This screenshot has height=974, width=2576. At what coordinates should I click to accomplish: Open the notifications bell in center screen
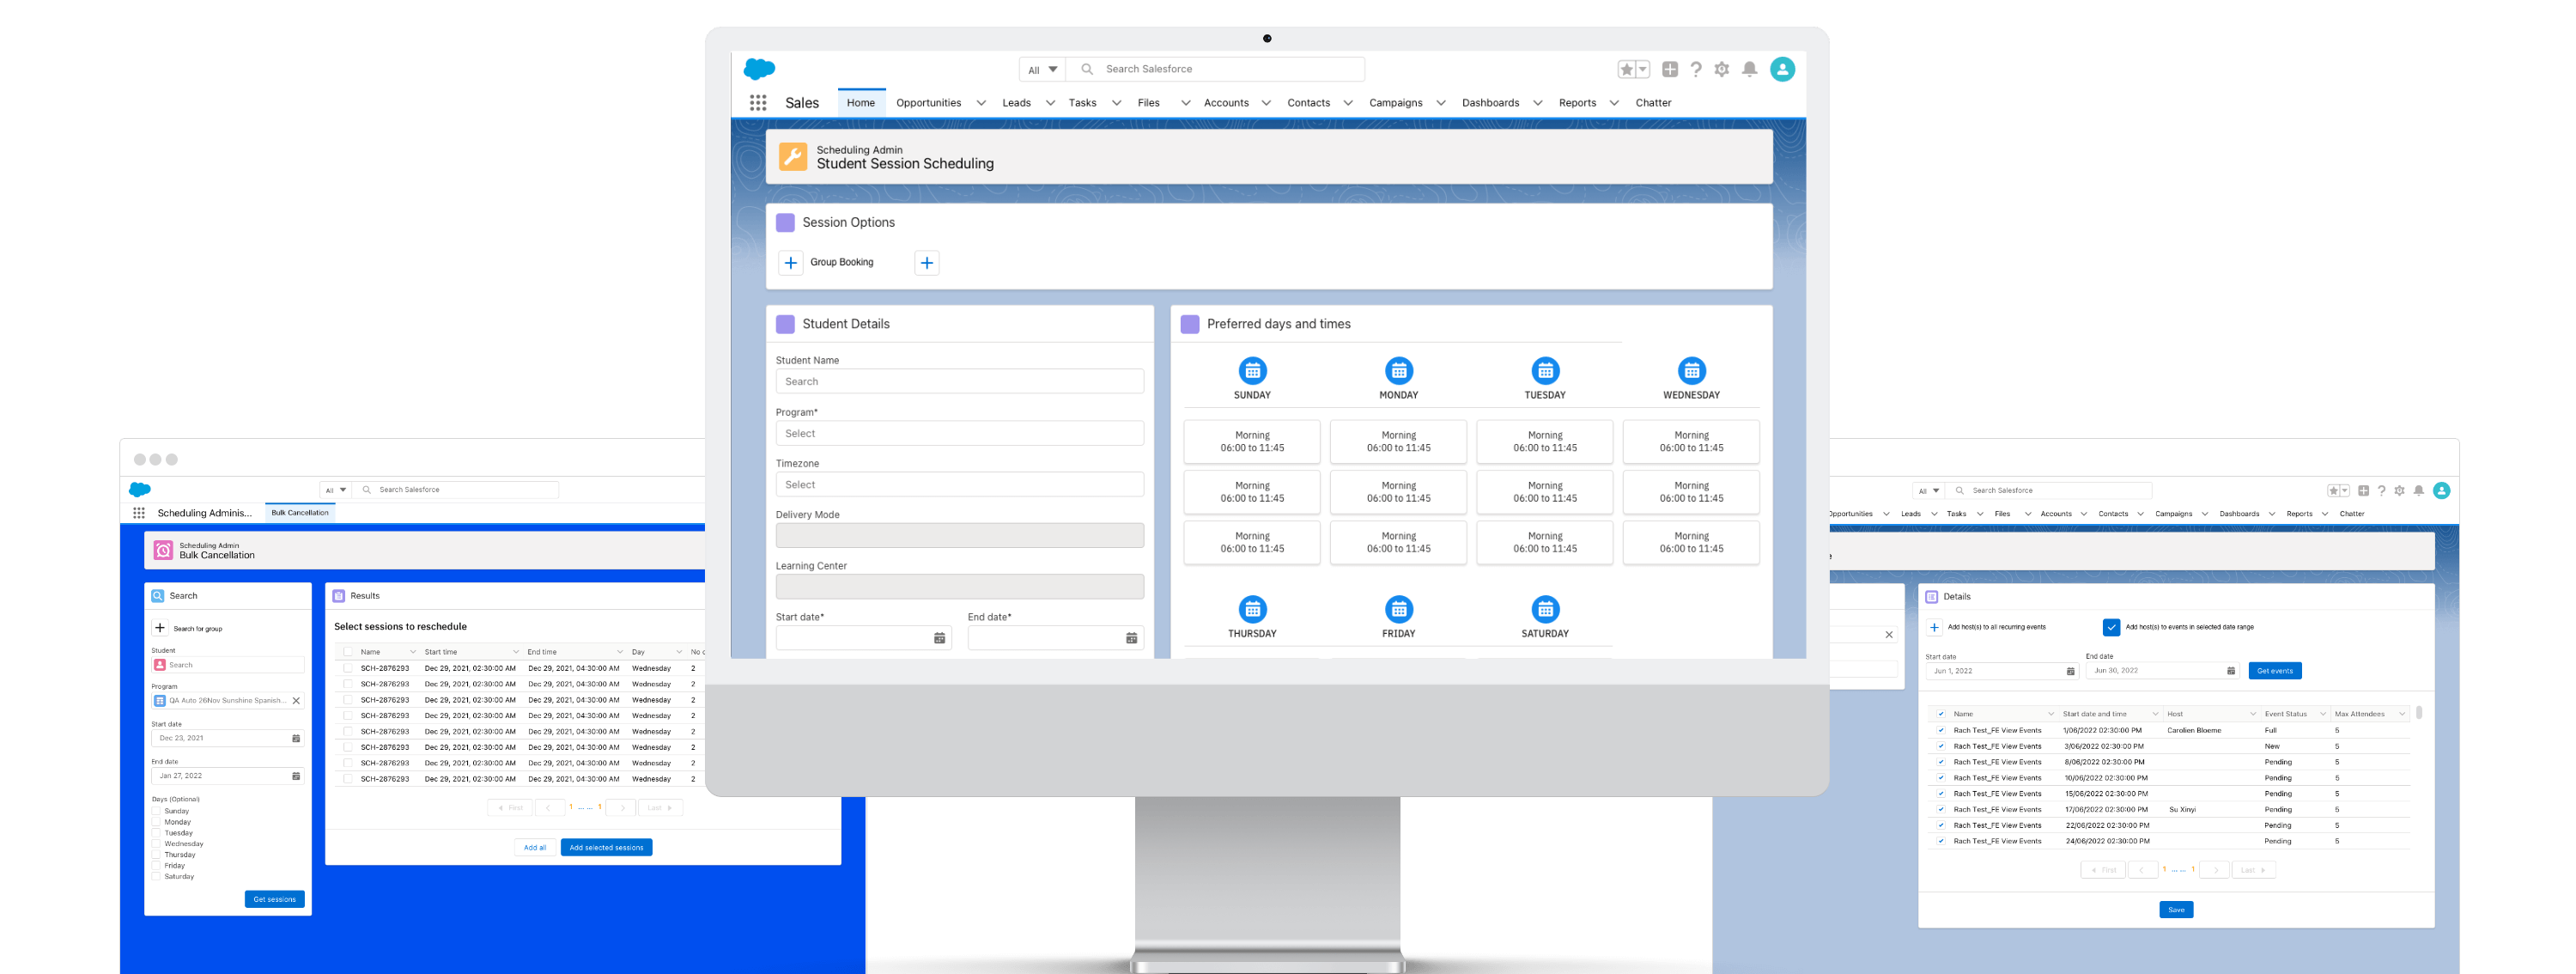[1749, 69]
